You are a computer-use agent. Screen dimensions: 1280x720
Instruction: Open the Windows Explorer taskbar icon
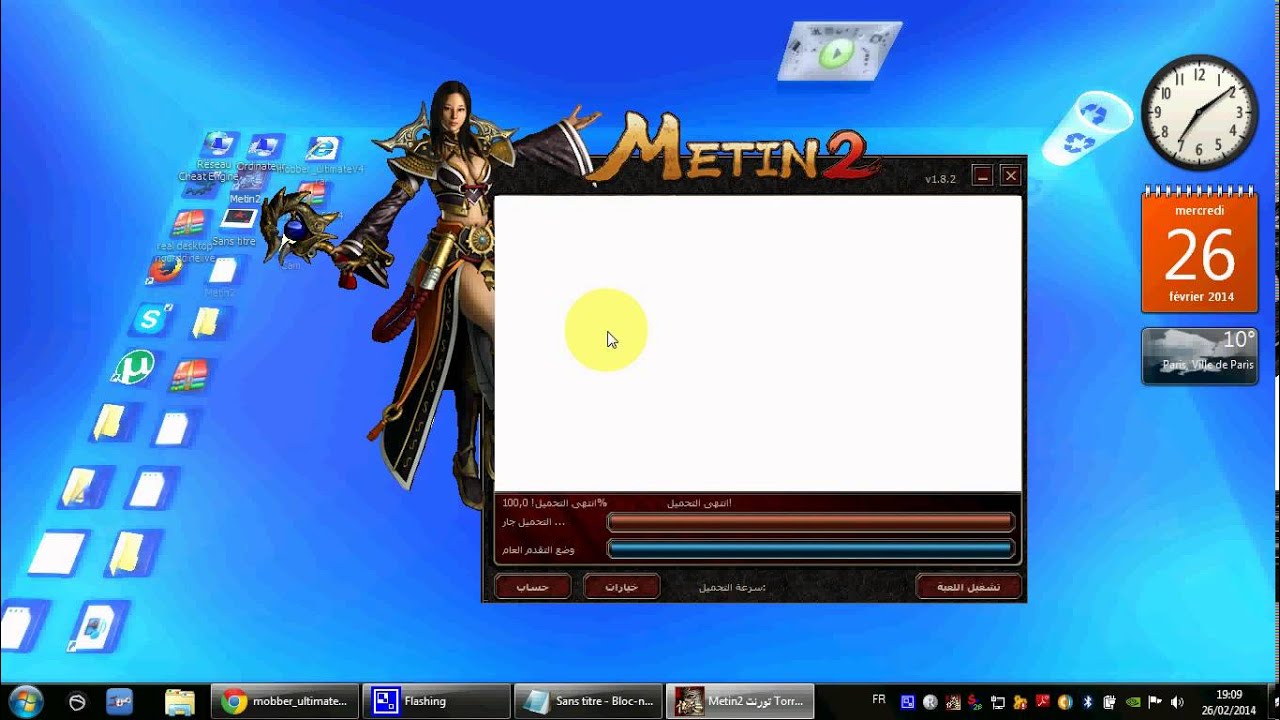pos(179,702)
